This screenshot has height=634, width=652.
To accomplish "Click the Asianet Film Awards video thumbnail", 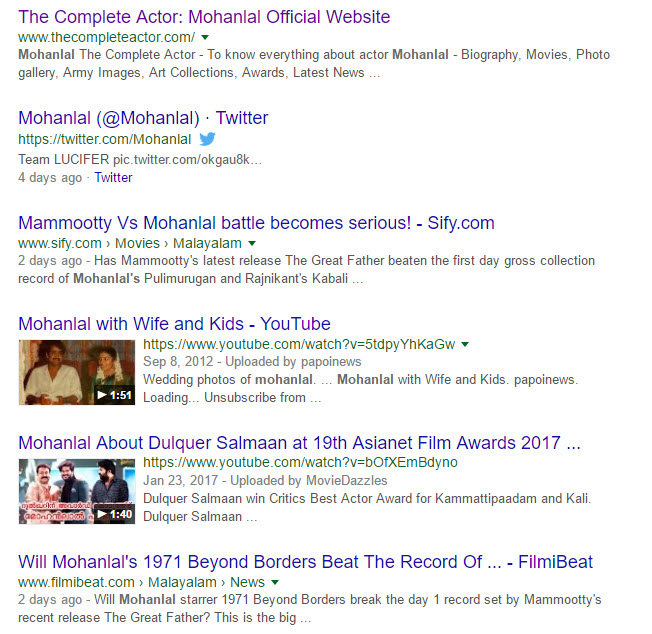I will [77, 491].
